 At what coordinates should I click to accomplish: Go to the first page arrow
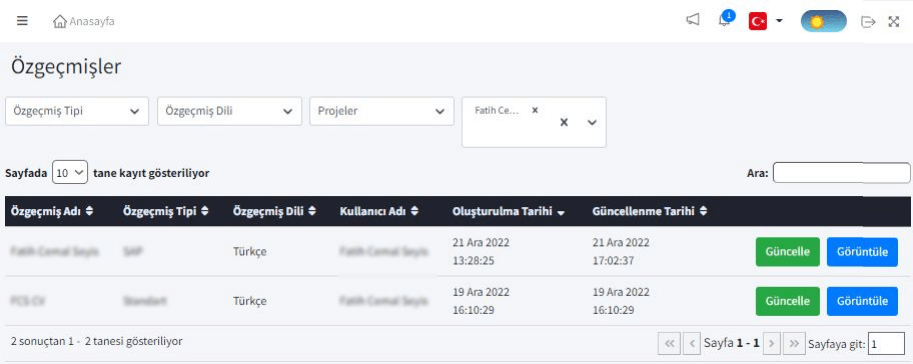669,344
